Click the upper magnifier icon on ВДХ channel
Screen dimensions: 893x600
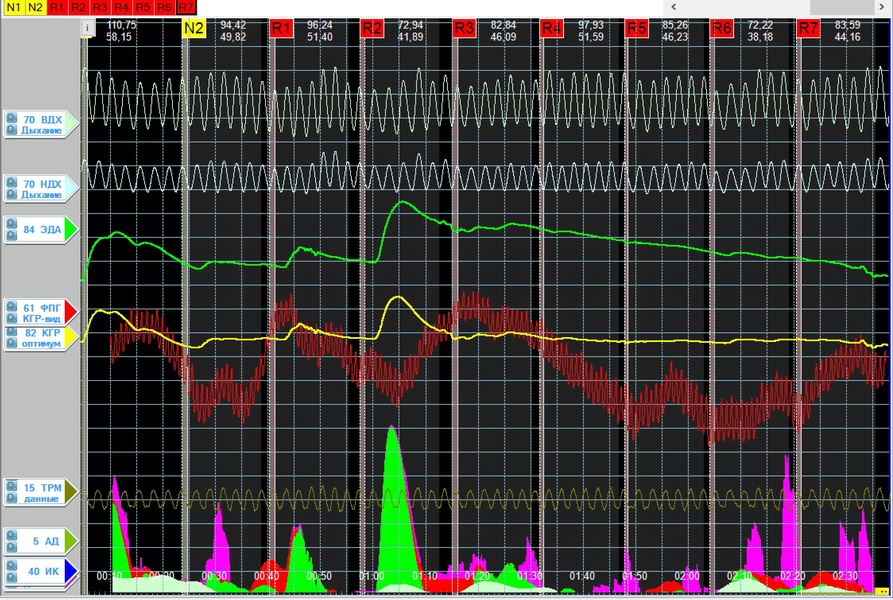11,119
